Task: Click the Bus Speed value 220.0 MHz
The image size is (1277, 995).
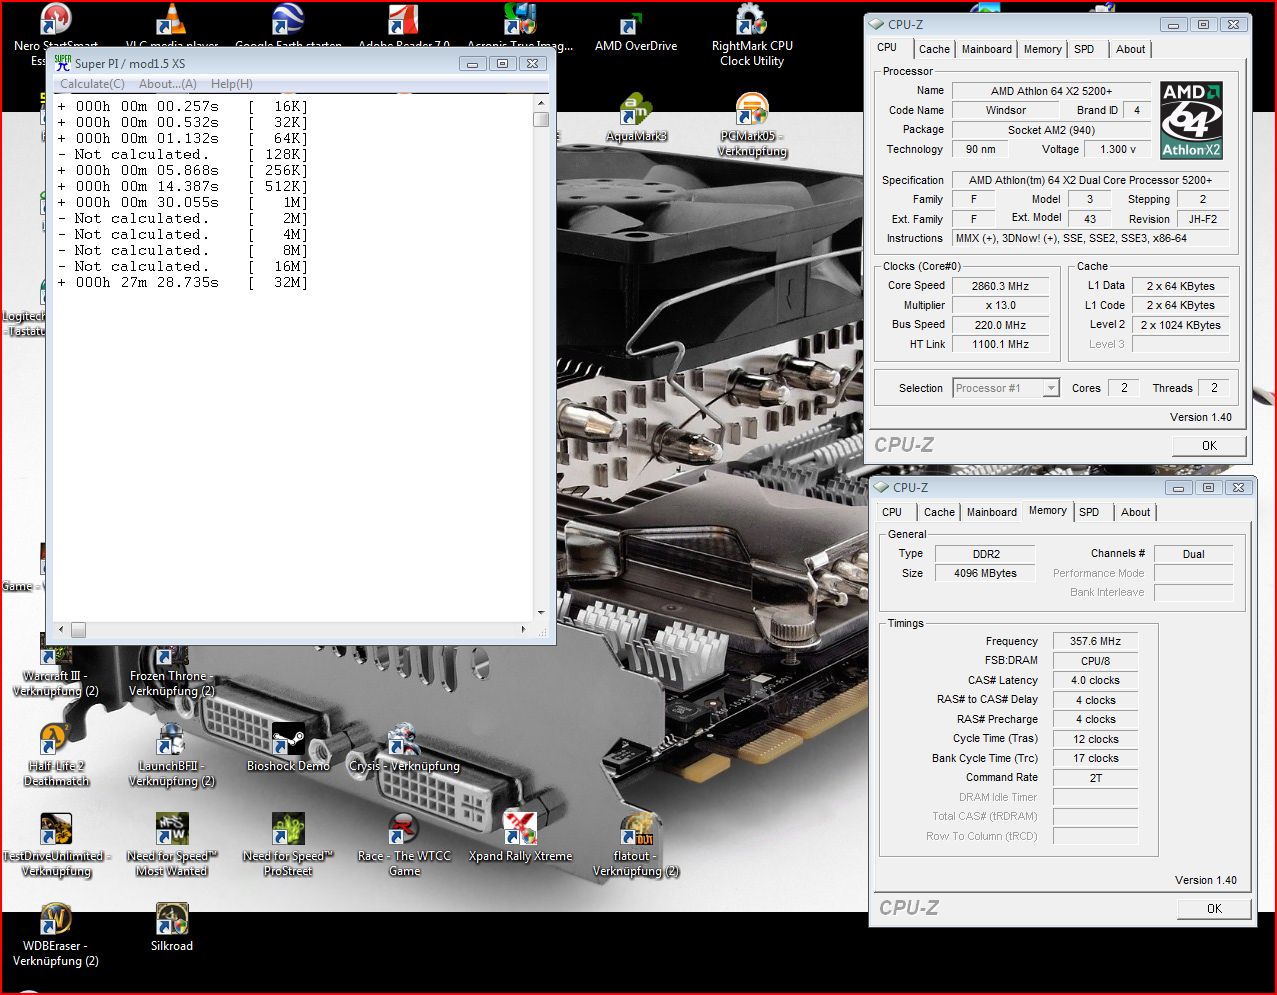Action: (1000, 325)
